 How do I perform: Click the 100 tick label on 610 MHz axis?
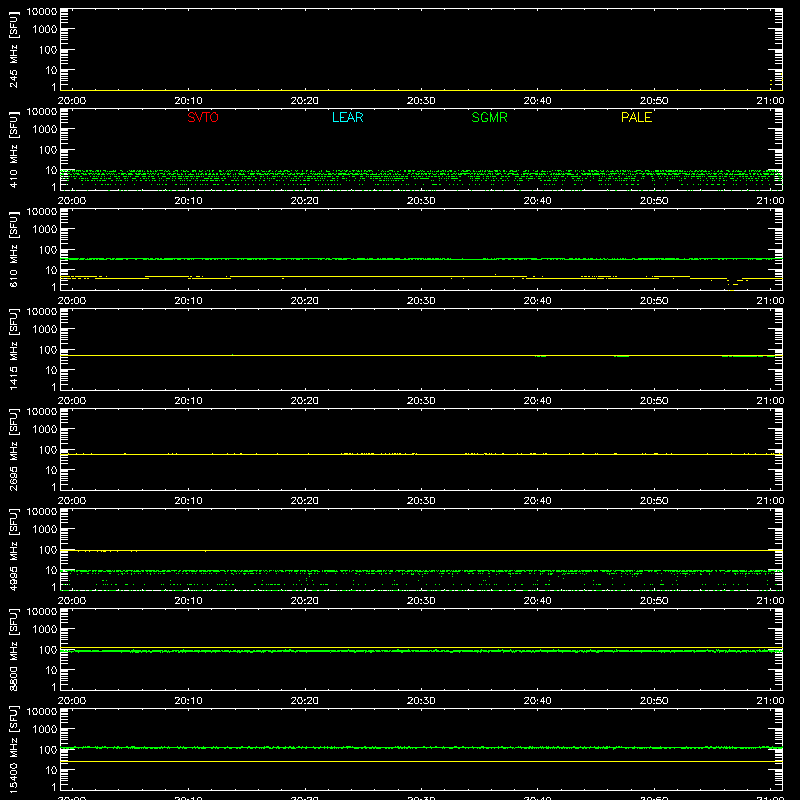(x=48, y=250)
